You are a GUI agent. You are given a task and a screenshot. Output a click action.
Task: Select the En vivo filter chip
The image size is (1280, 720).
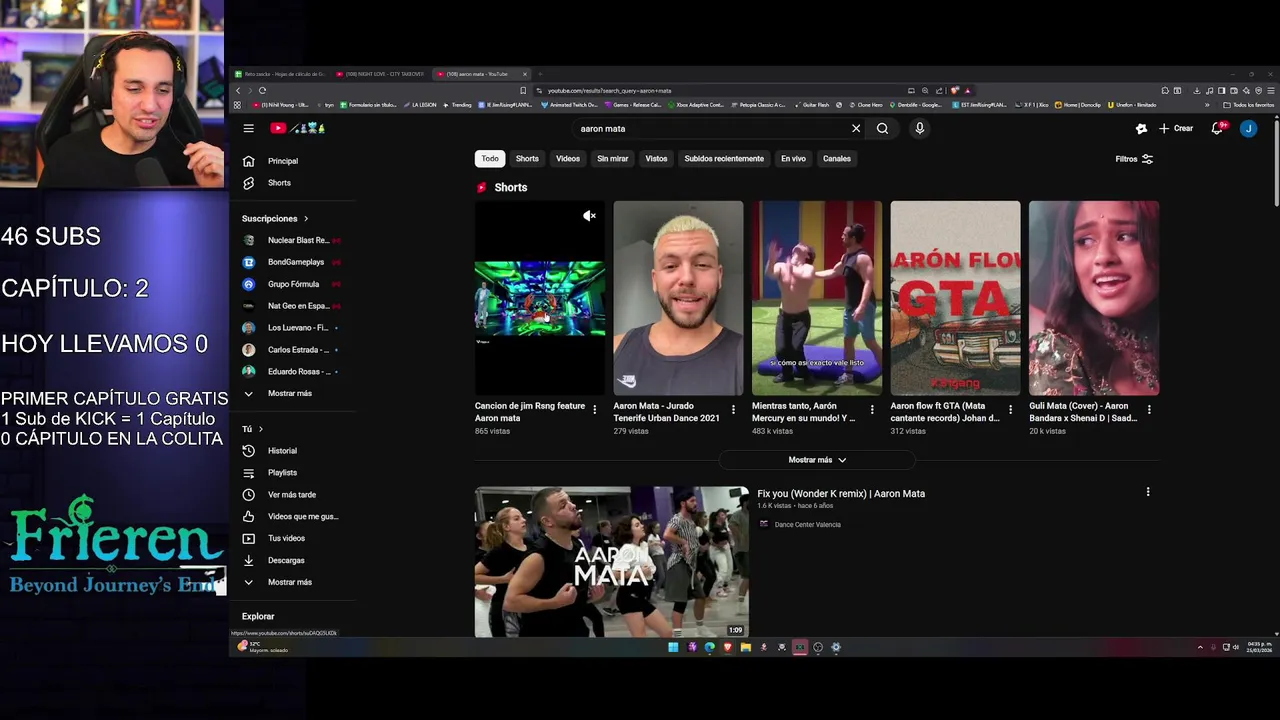click(x=793, y=158)
